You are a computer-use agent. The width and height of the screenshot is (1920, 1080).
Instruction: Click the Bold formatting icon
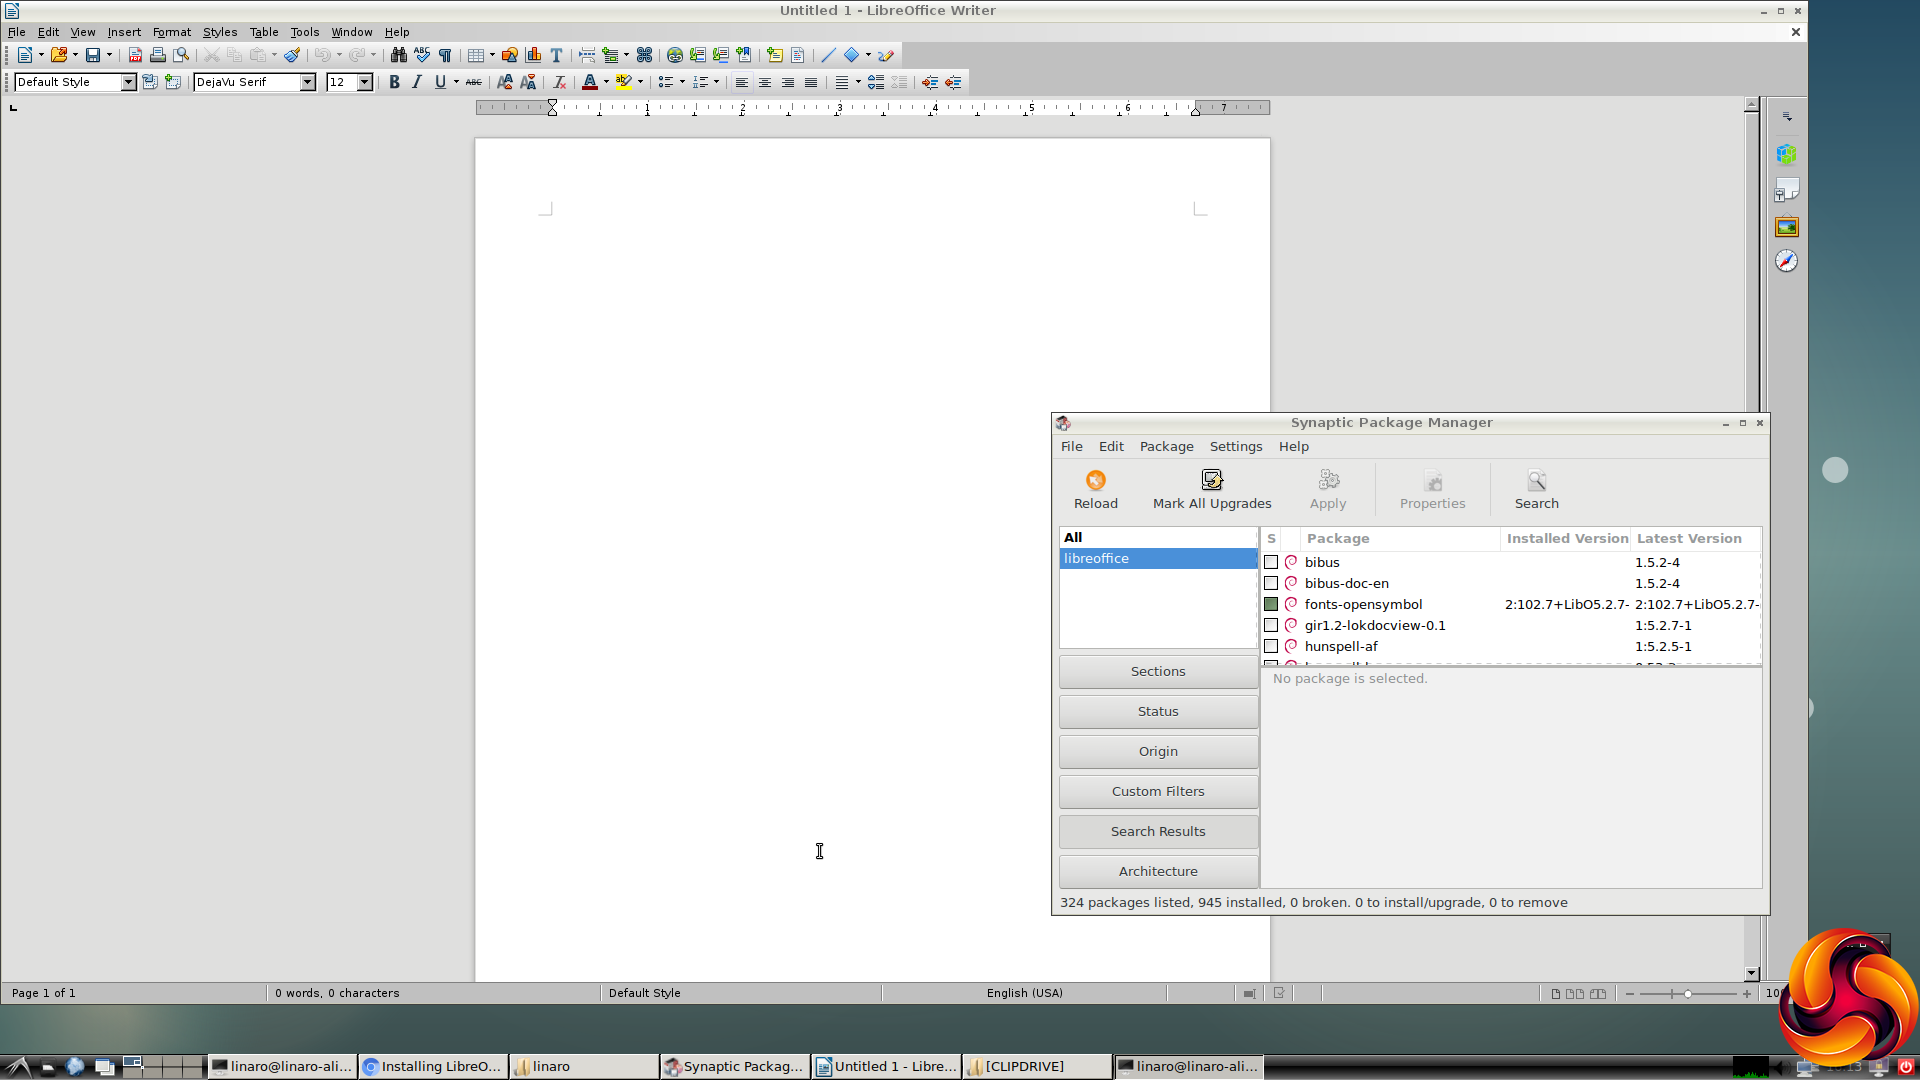pyautogui.click(x=394, y=82)
